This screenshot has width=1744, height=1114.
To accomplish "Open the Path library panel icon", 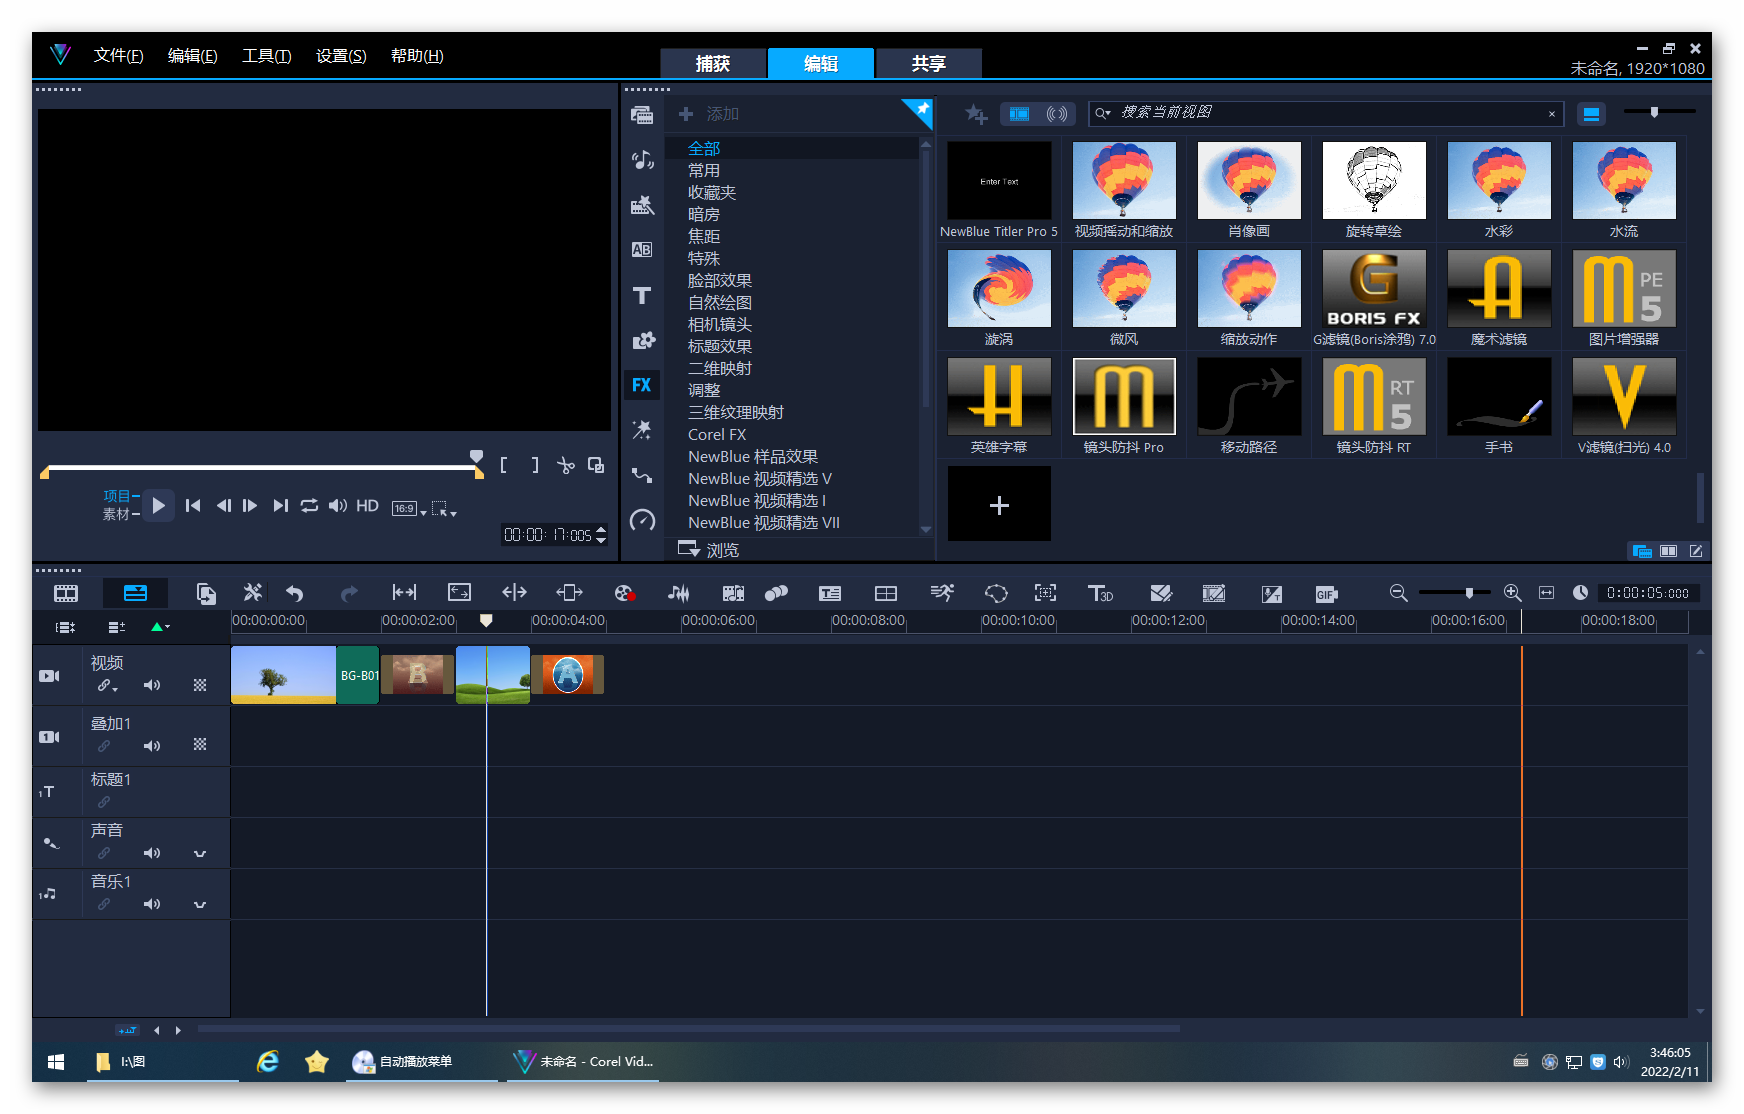I will (x=642, y=475).
